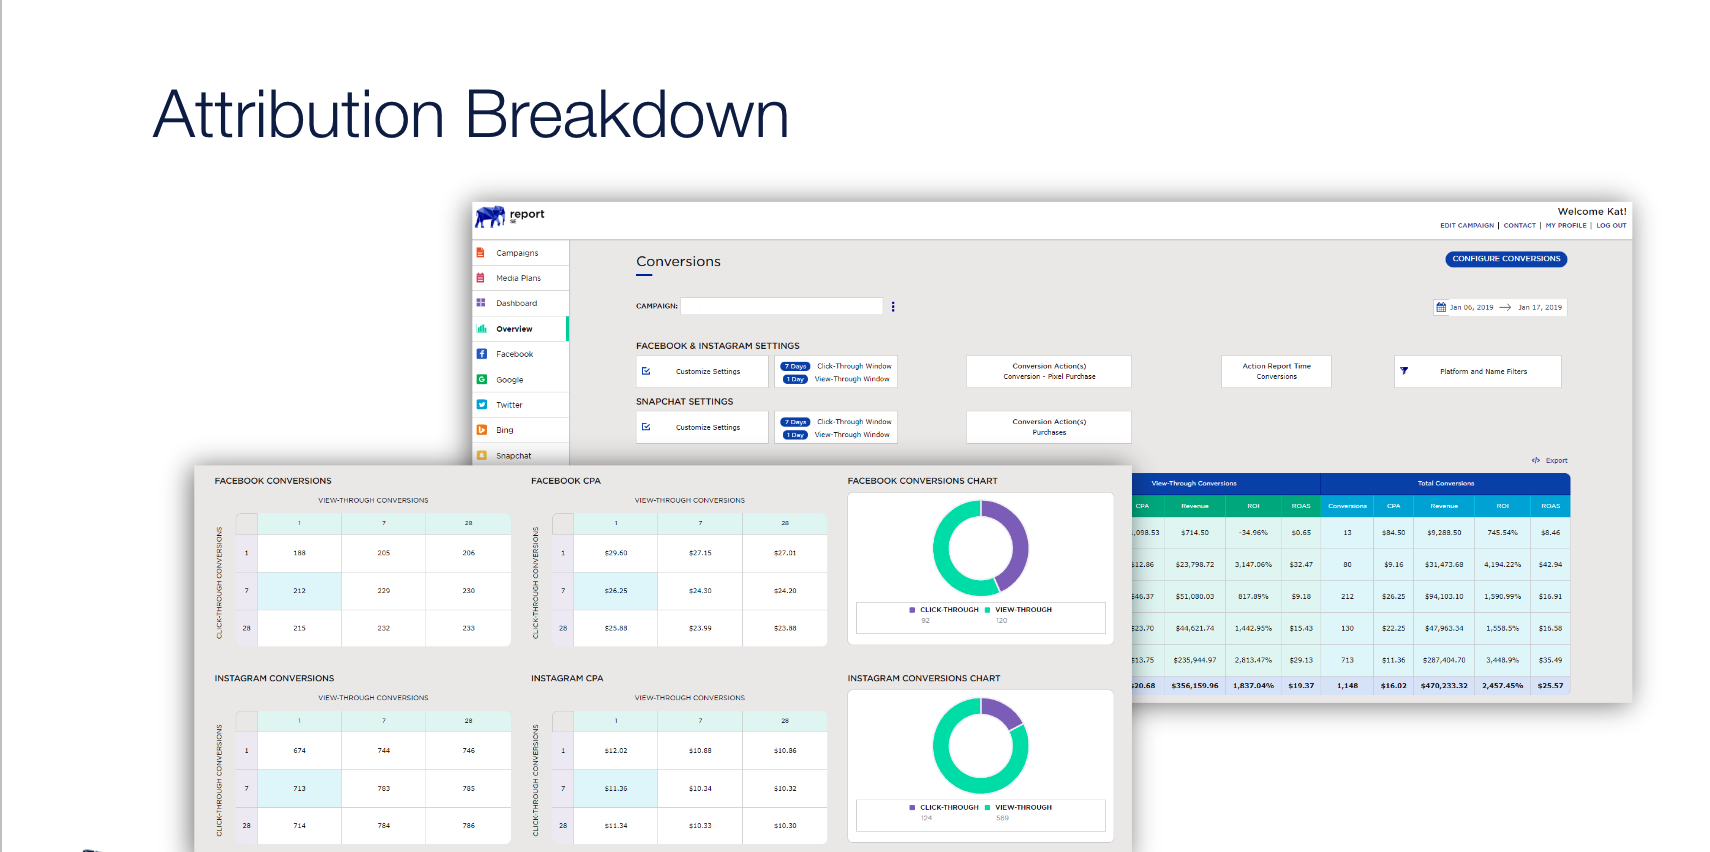Viewport: 1710px width, 852px height.
Task: Click the Snapchat sidebar icon
Action: [481, 455]
